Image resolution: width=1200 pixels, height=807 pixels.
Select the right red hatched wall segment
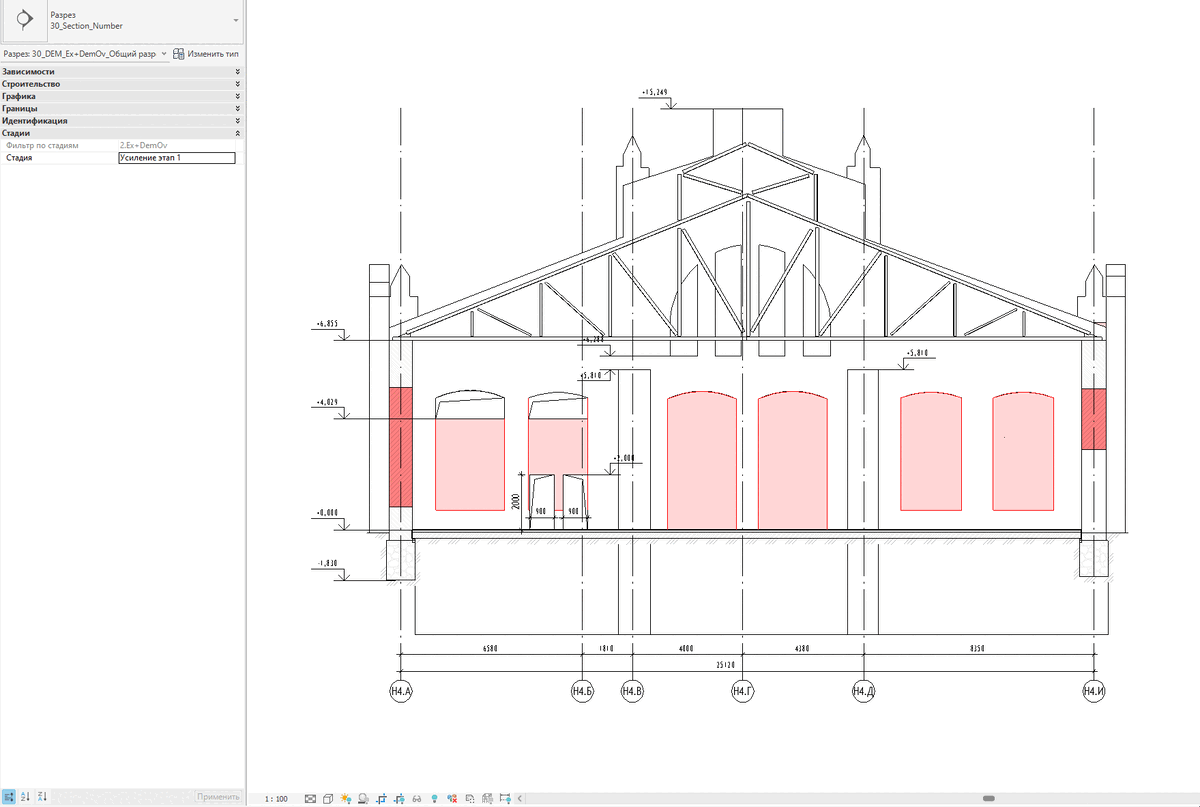[1093, 419]
